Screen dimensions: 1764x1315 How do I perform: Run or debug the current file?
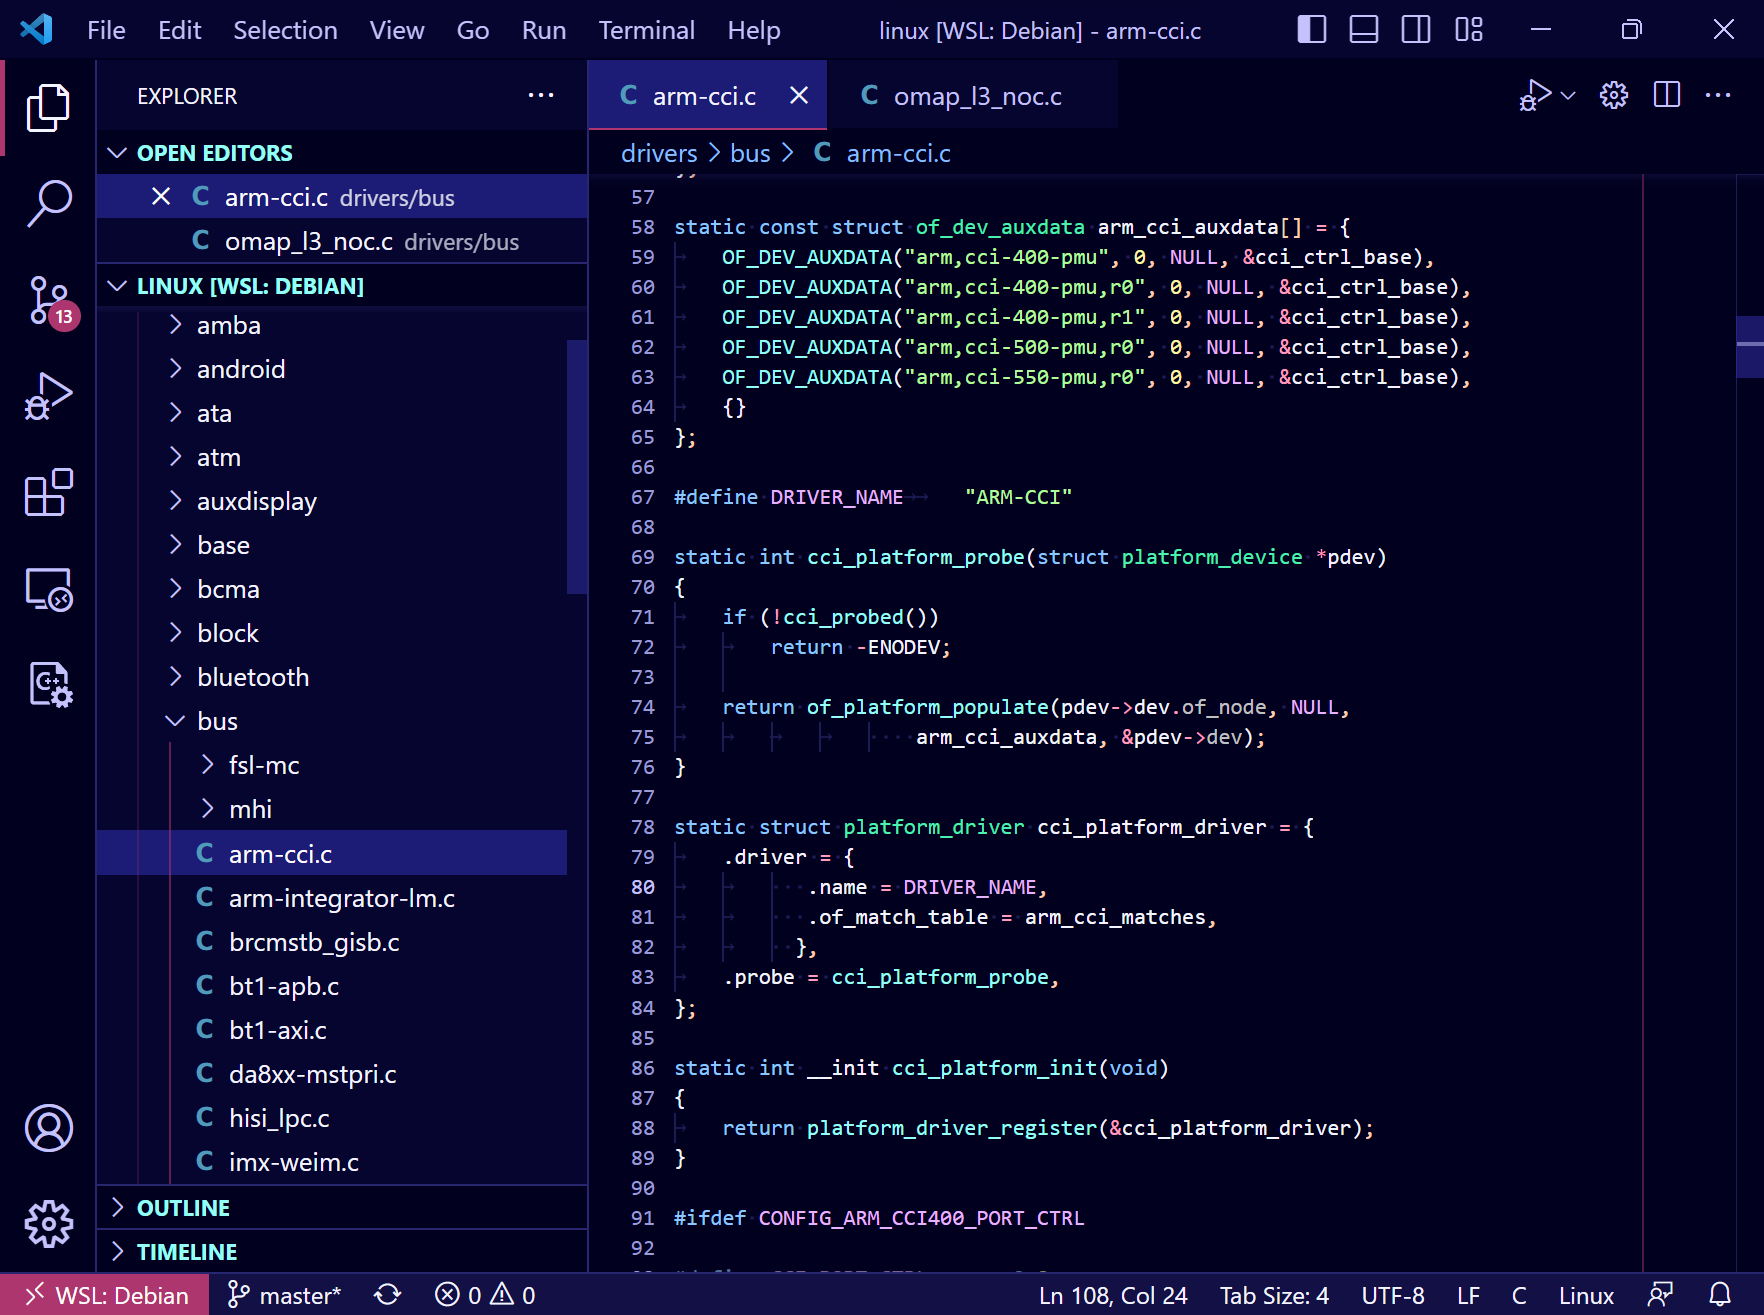point(1535,95)
